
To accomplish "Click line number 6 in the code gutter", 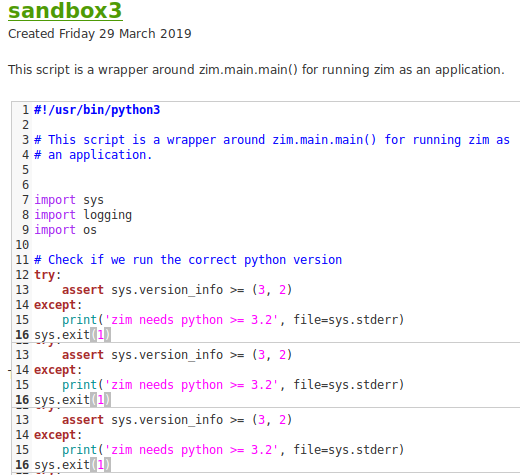I will point(25,185).
